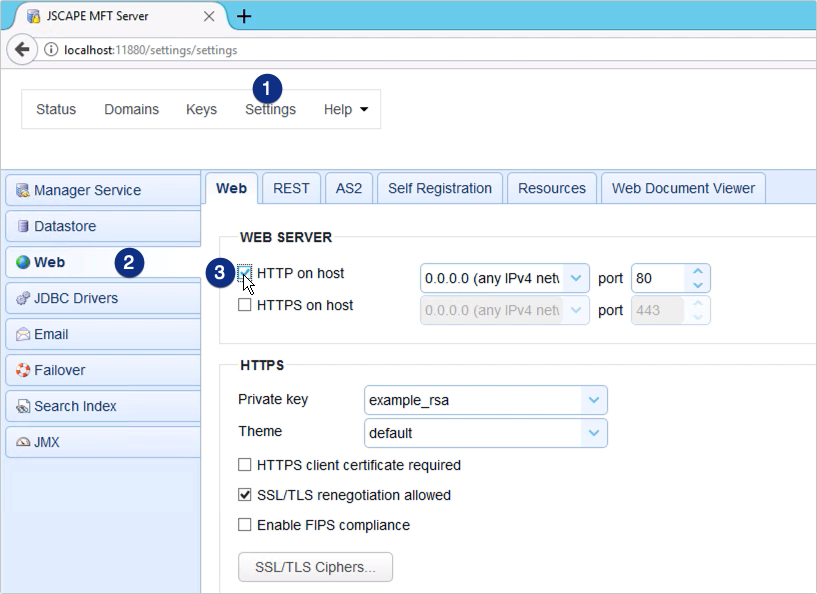817x594 pixels.
Task: Expand the Help menu
Action: (346, 109)
